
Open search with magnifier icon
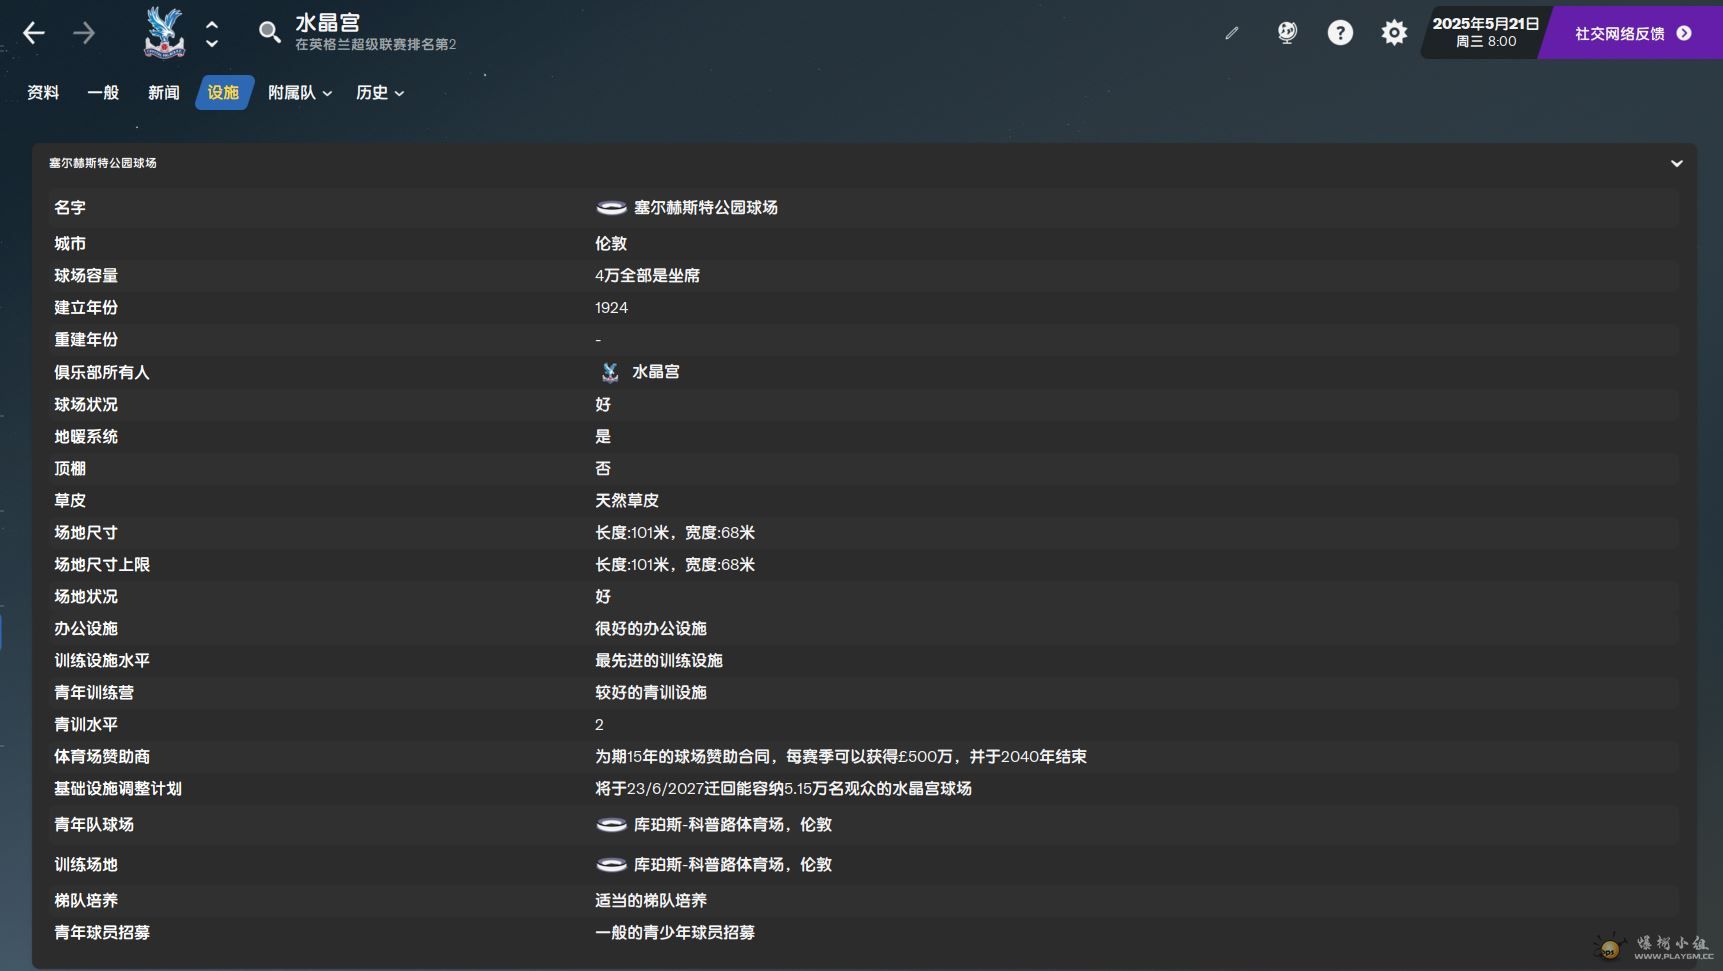coord(269,32)
